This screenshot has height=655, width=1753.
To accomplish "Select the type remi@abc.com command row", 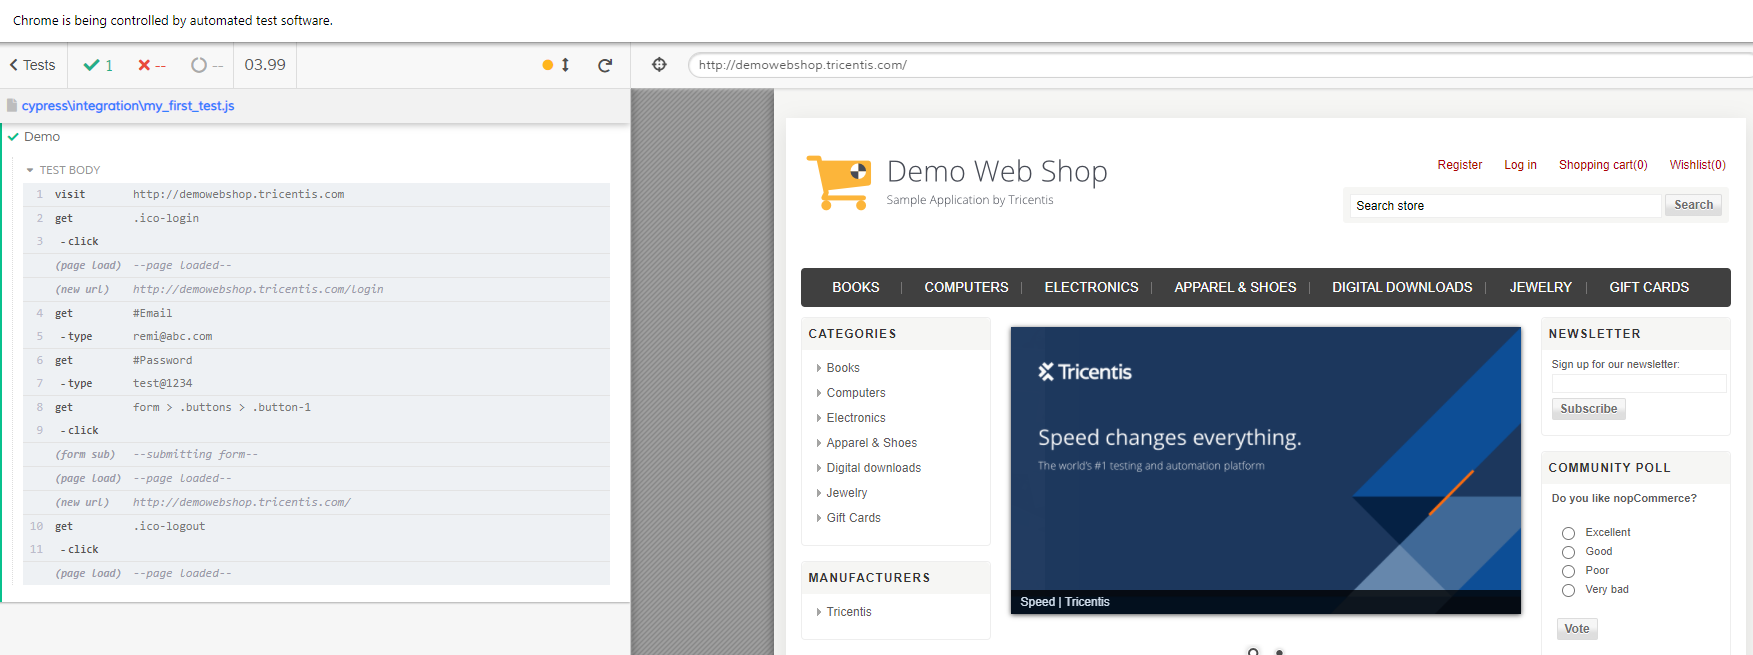I will 316,336.
